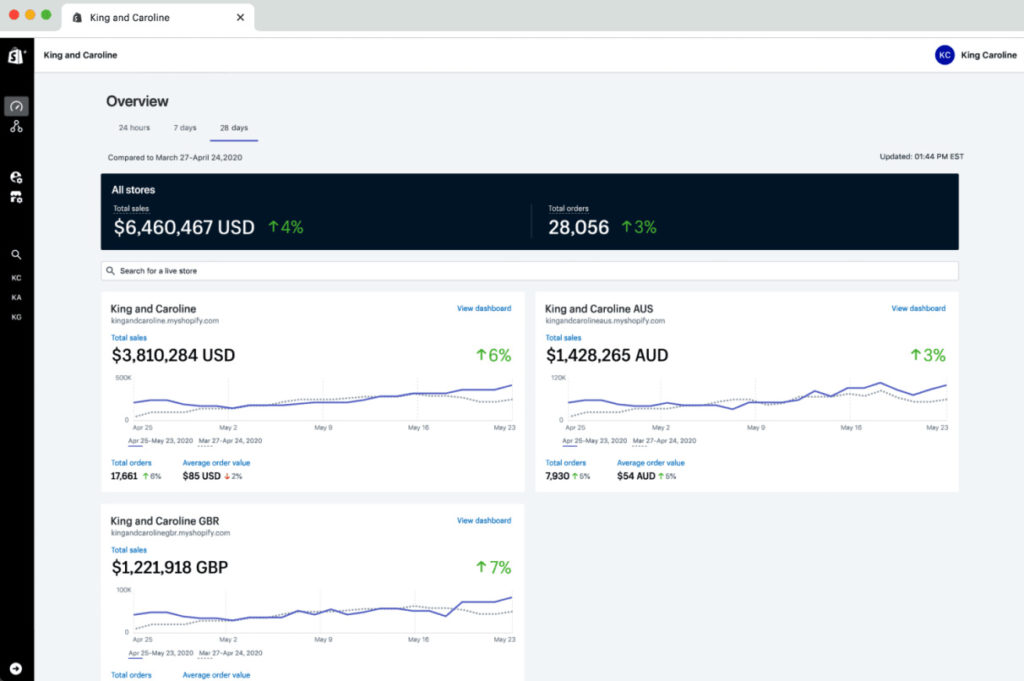Switch to the 7 days tab
The image size is (1024, 681).
click(184, 127)
